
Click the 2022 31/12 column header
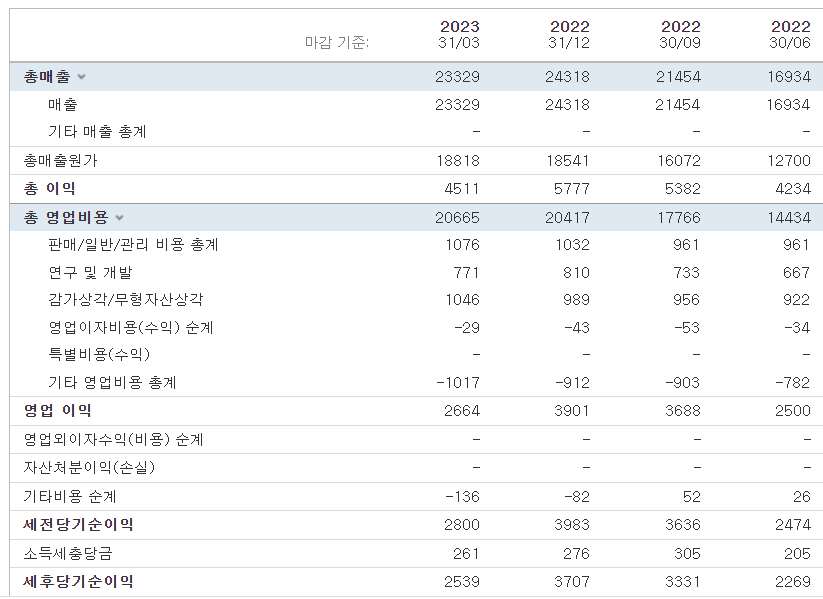[569, 35]
